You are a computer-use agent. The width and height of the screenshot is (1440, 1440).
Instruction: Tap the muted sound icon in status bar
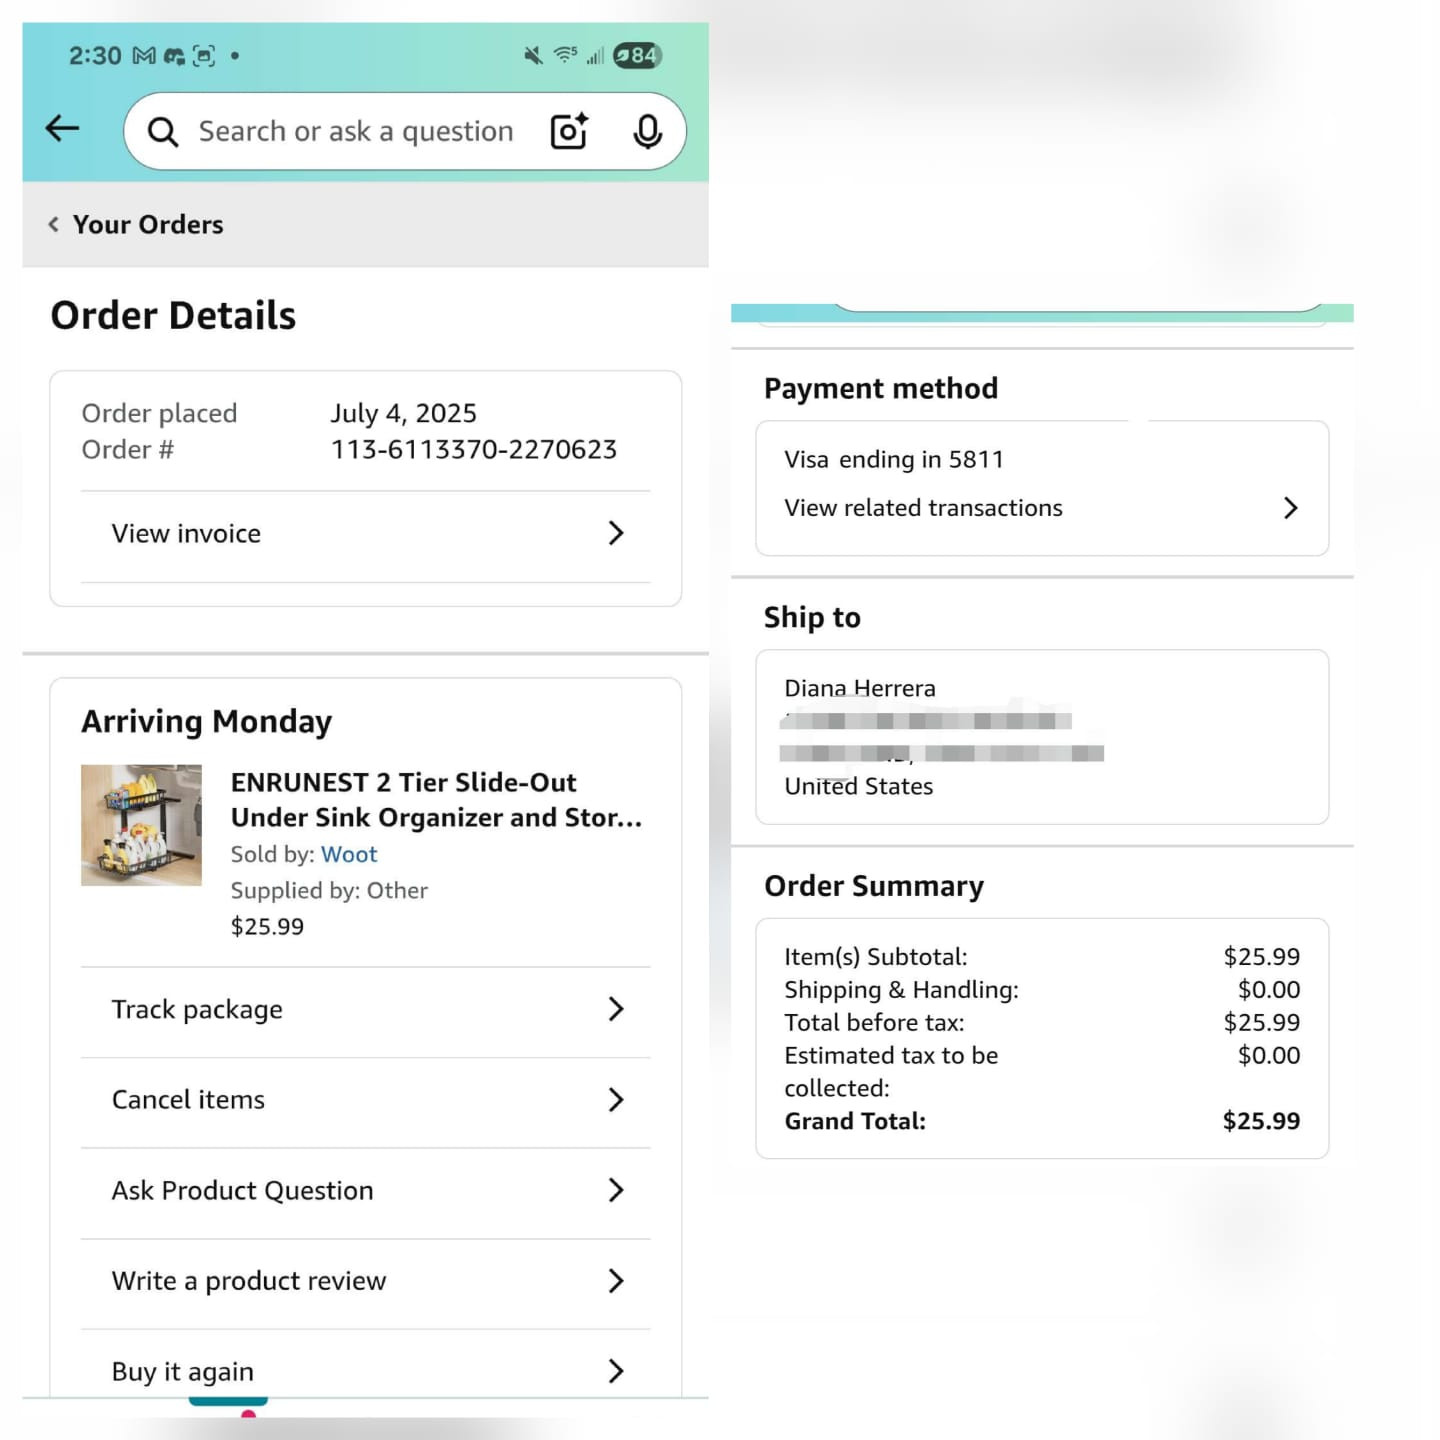533,55
